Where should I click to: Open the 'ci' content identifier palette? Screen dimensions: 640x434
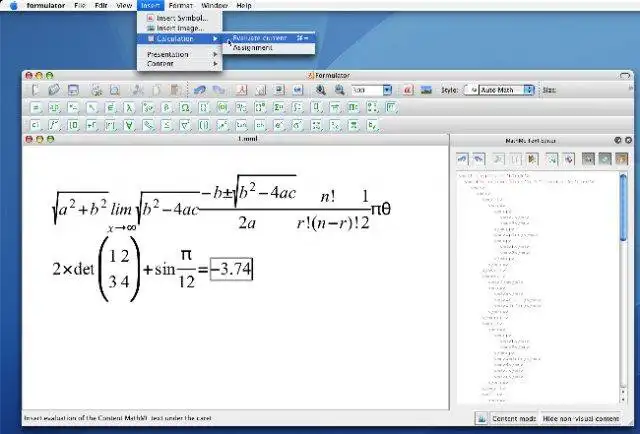[36, 125]
